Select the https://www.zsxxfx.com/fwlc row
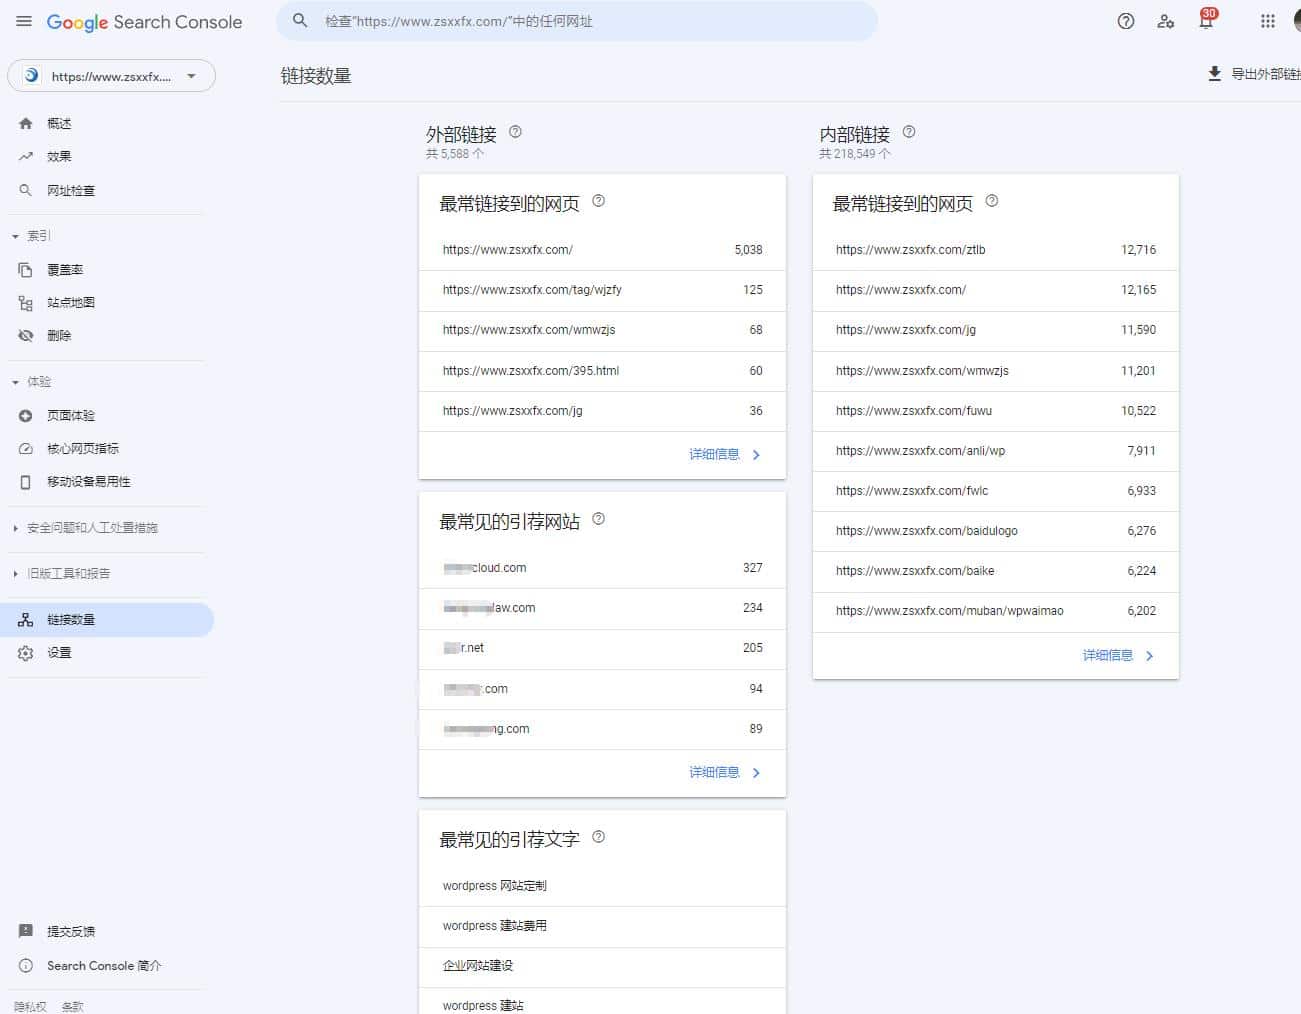1301x1014 pixels. pyautogui.click(x=996, y=491)
